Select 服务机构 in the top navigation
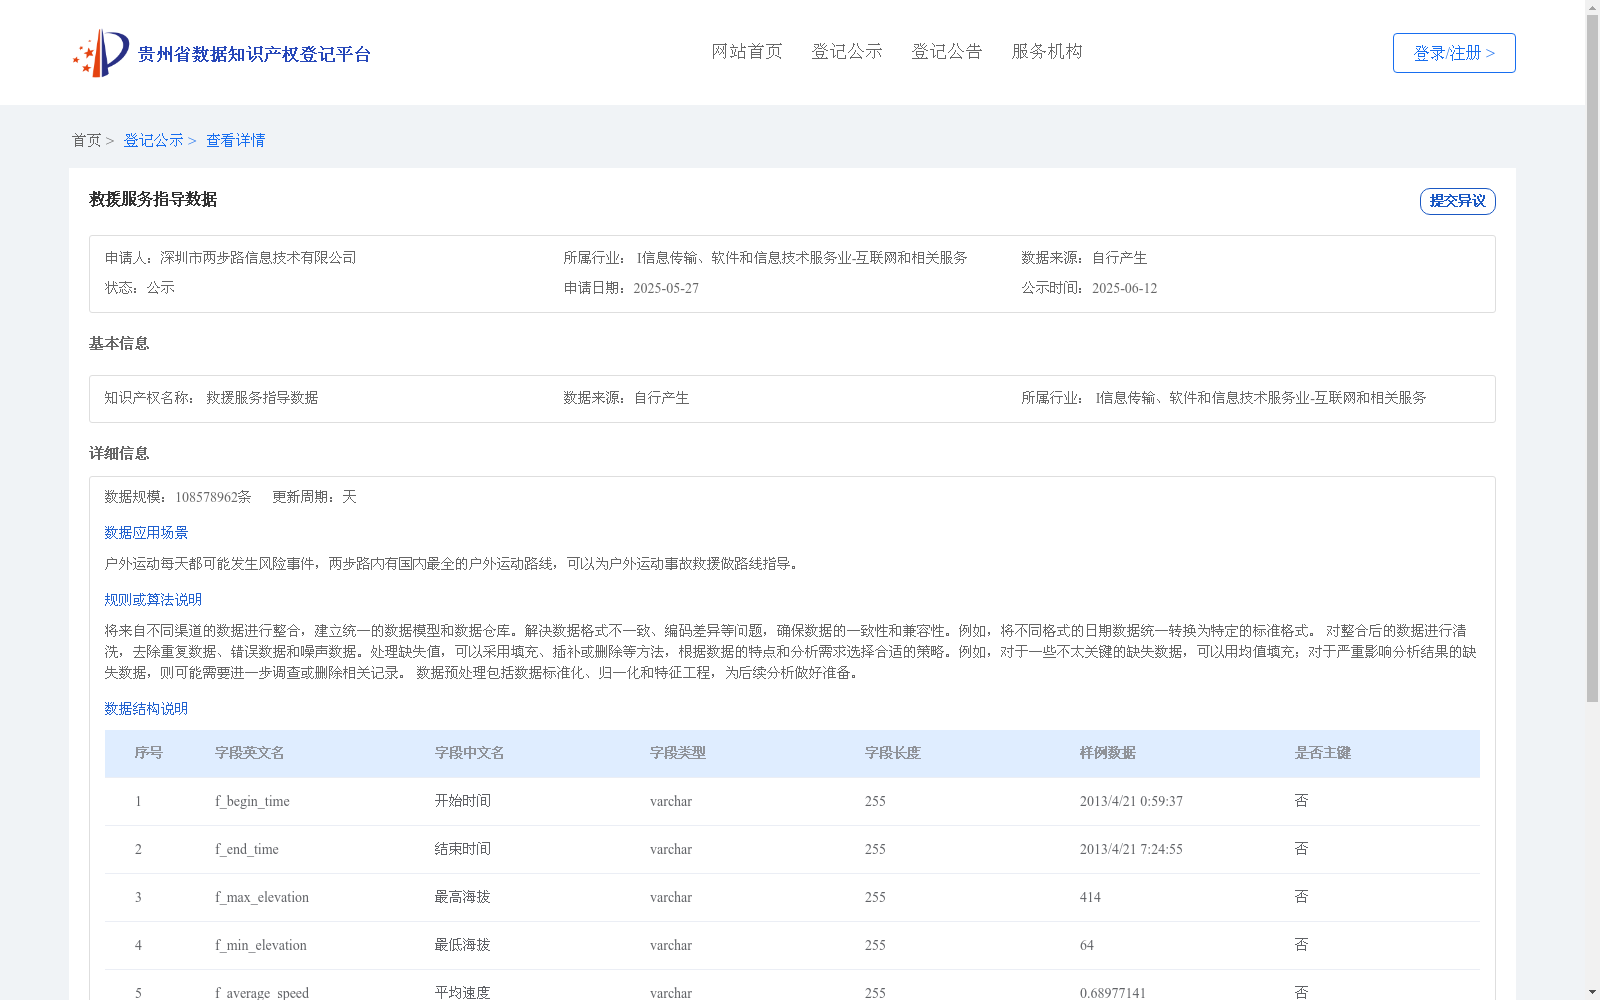 (x=1047, y=52)
